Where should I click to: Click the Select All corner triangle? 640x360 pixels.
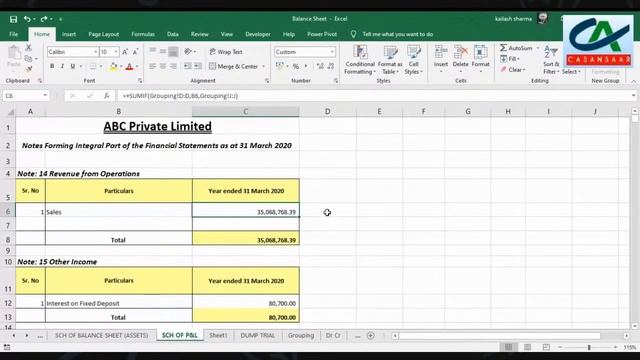click(10, 111)
